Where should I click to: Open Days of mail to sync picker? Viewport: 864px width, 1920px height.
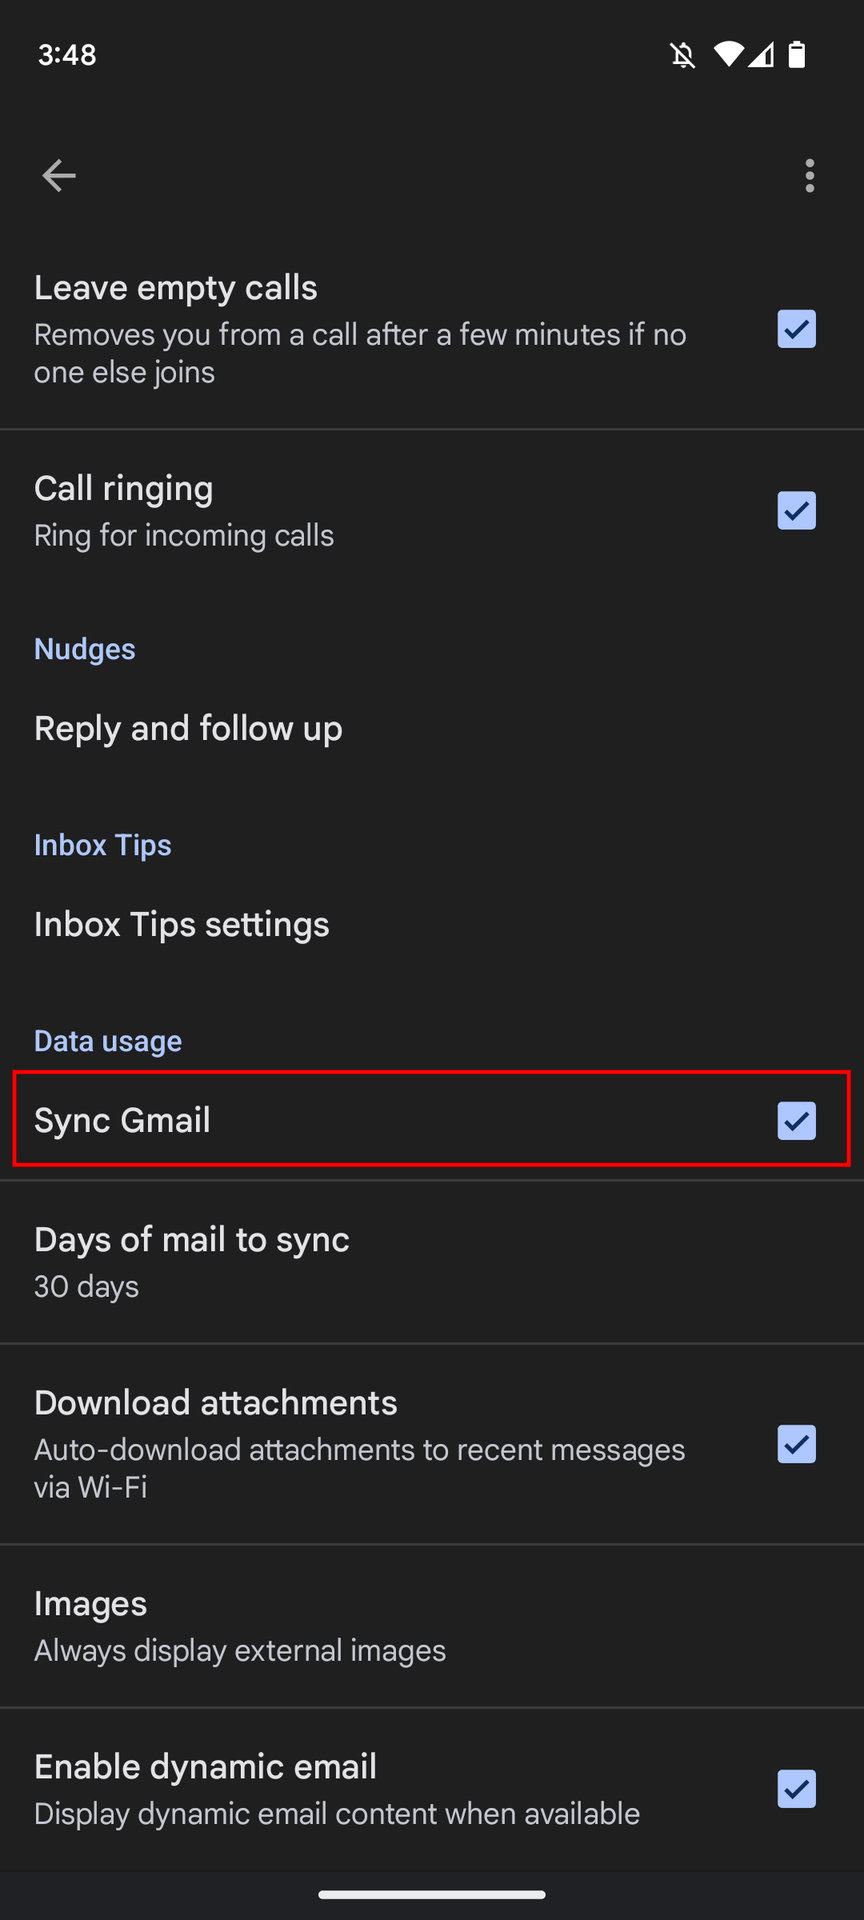point(192,1261)
